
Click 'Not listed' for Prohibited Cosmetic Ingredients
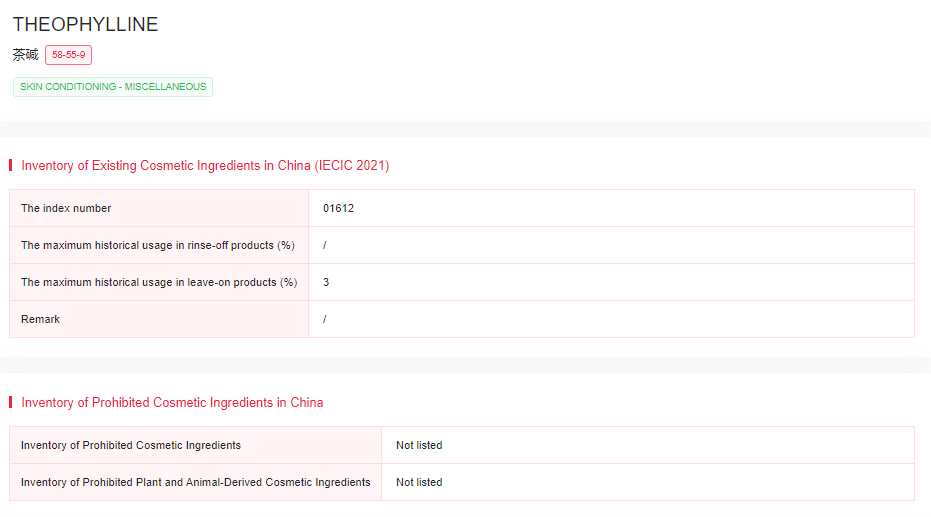(x=419, y=445)
